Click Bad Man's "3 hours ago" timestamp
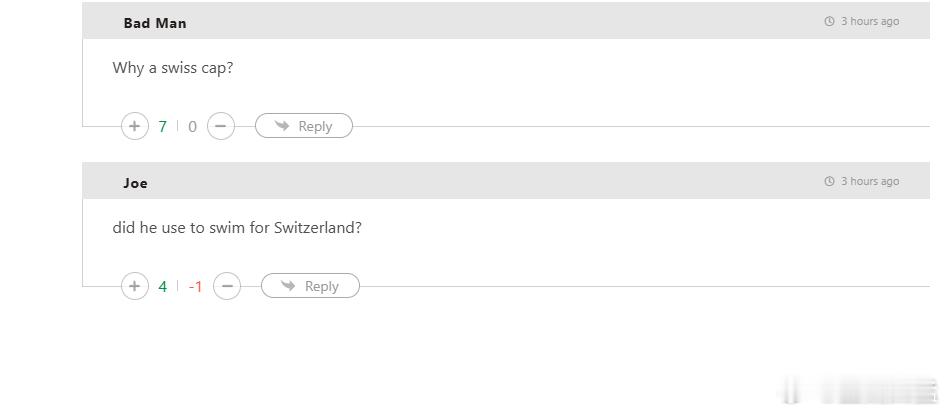947x413 pixels. (x=870, y=21)
